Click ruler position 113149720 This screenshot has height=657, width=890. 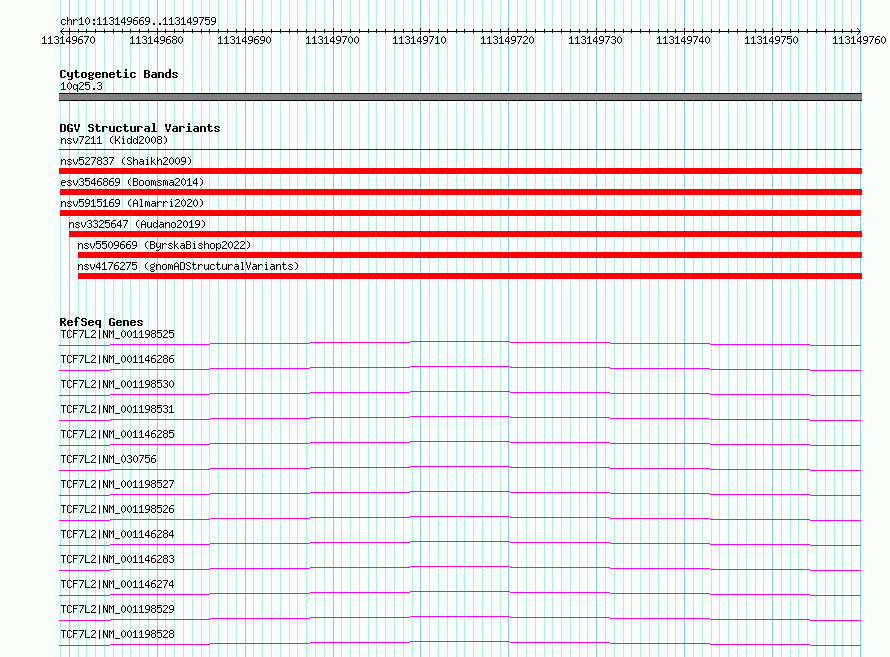pos(507,40)
